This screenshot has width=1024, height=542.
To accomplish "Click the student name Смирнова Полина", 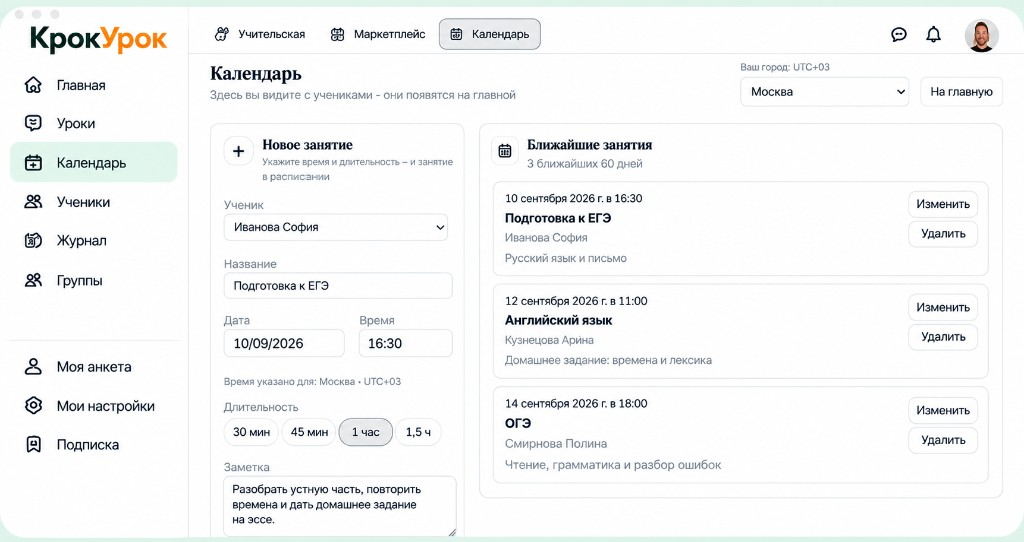I will [x=556, y=443].
